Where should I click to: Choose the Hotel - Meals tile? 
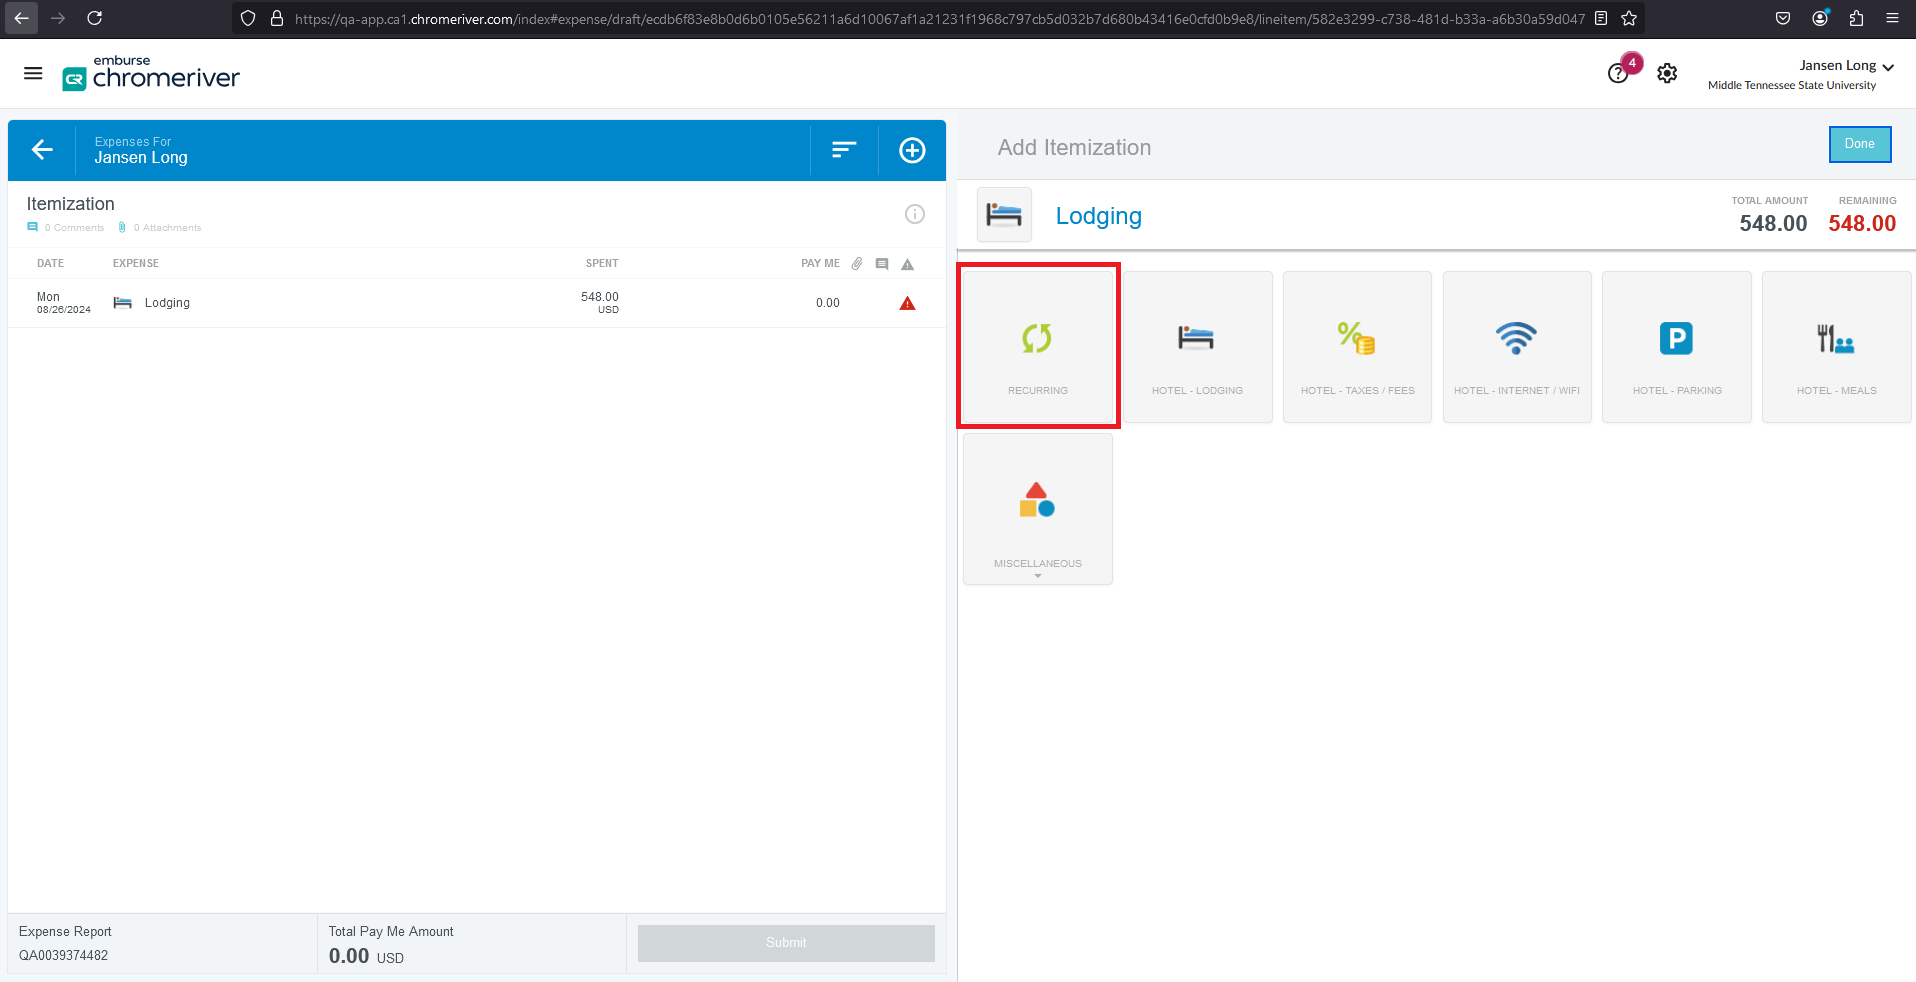click(x=1836, y=346)
